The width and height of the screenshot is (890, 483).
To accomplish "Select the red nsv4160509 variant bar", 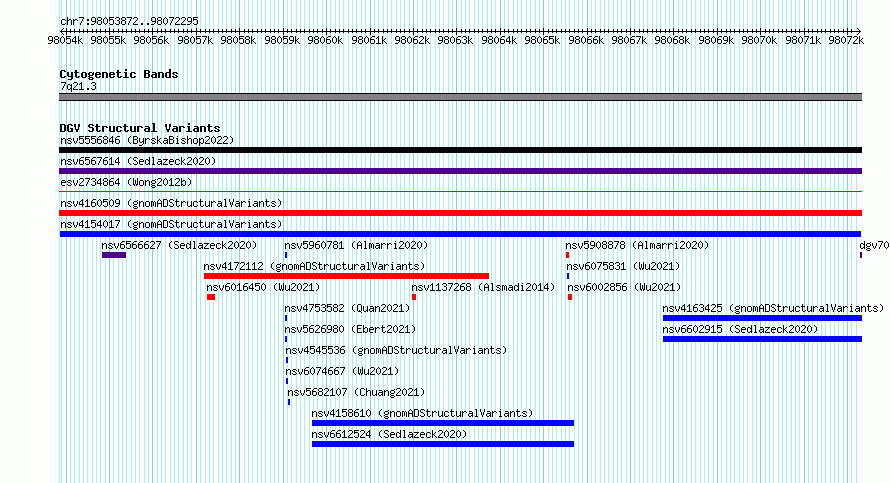I will click(460, 213).
